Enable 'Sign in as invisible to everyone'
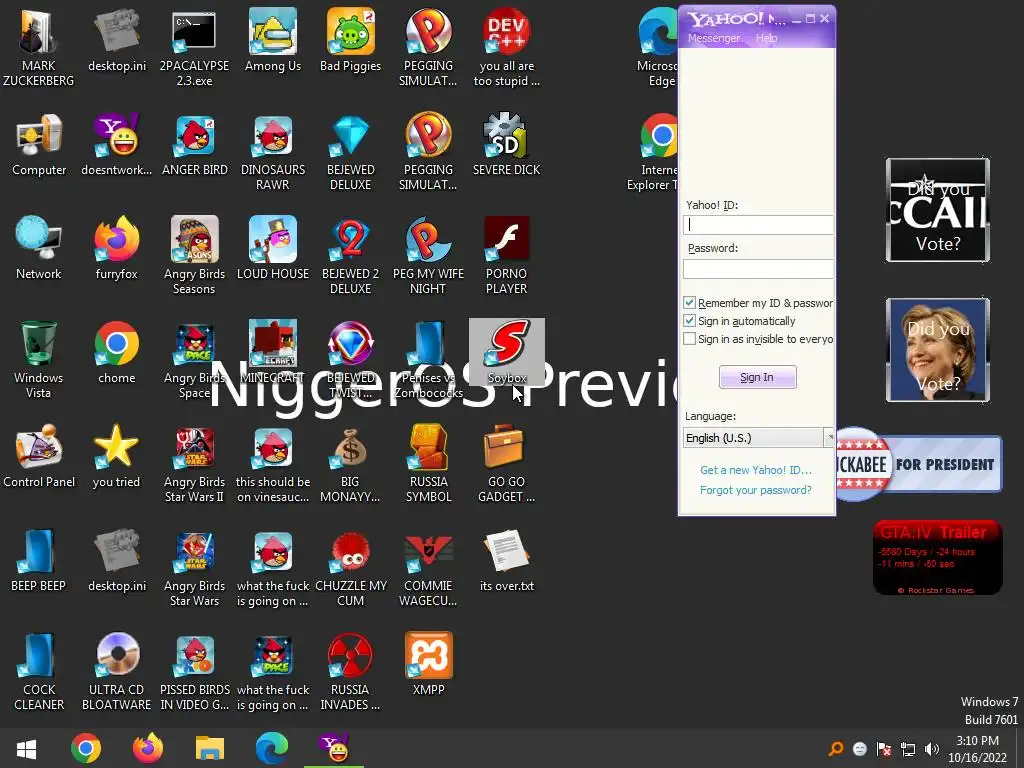Image resolution: width=1024 pixels, height=768 pixels. (690, 339)
